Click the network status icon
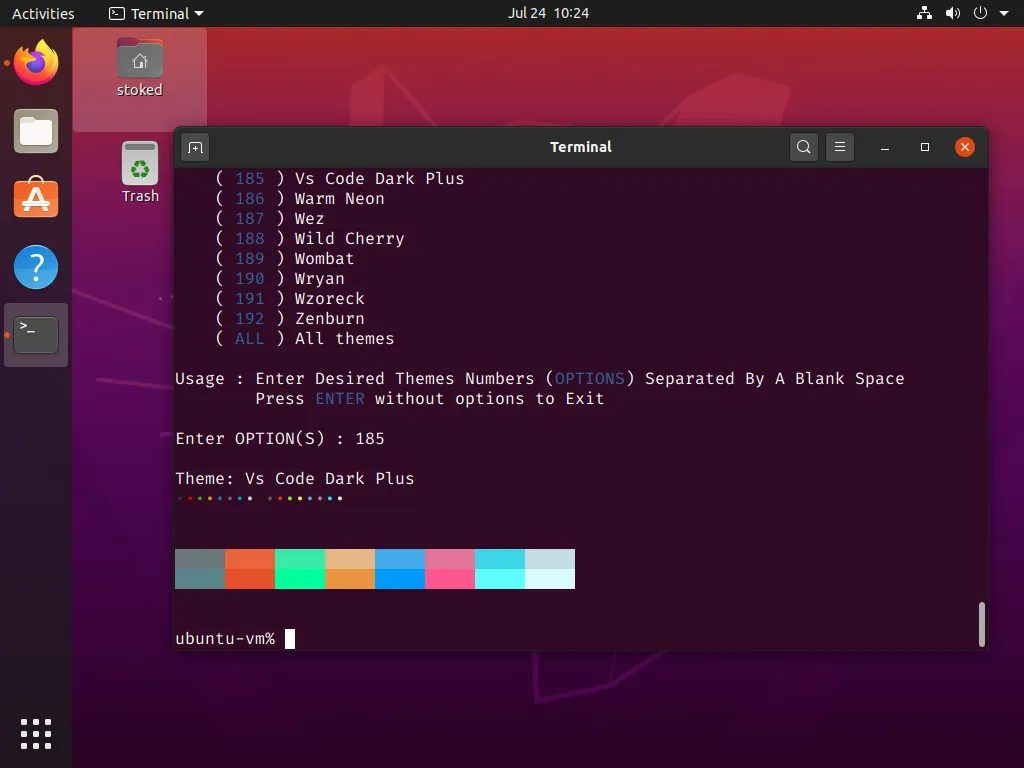This screenshot has height=768, width=1024. pyautogui.click(x=924, y=13)
